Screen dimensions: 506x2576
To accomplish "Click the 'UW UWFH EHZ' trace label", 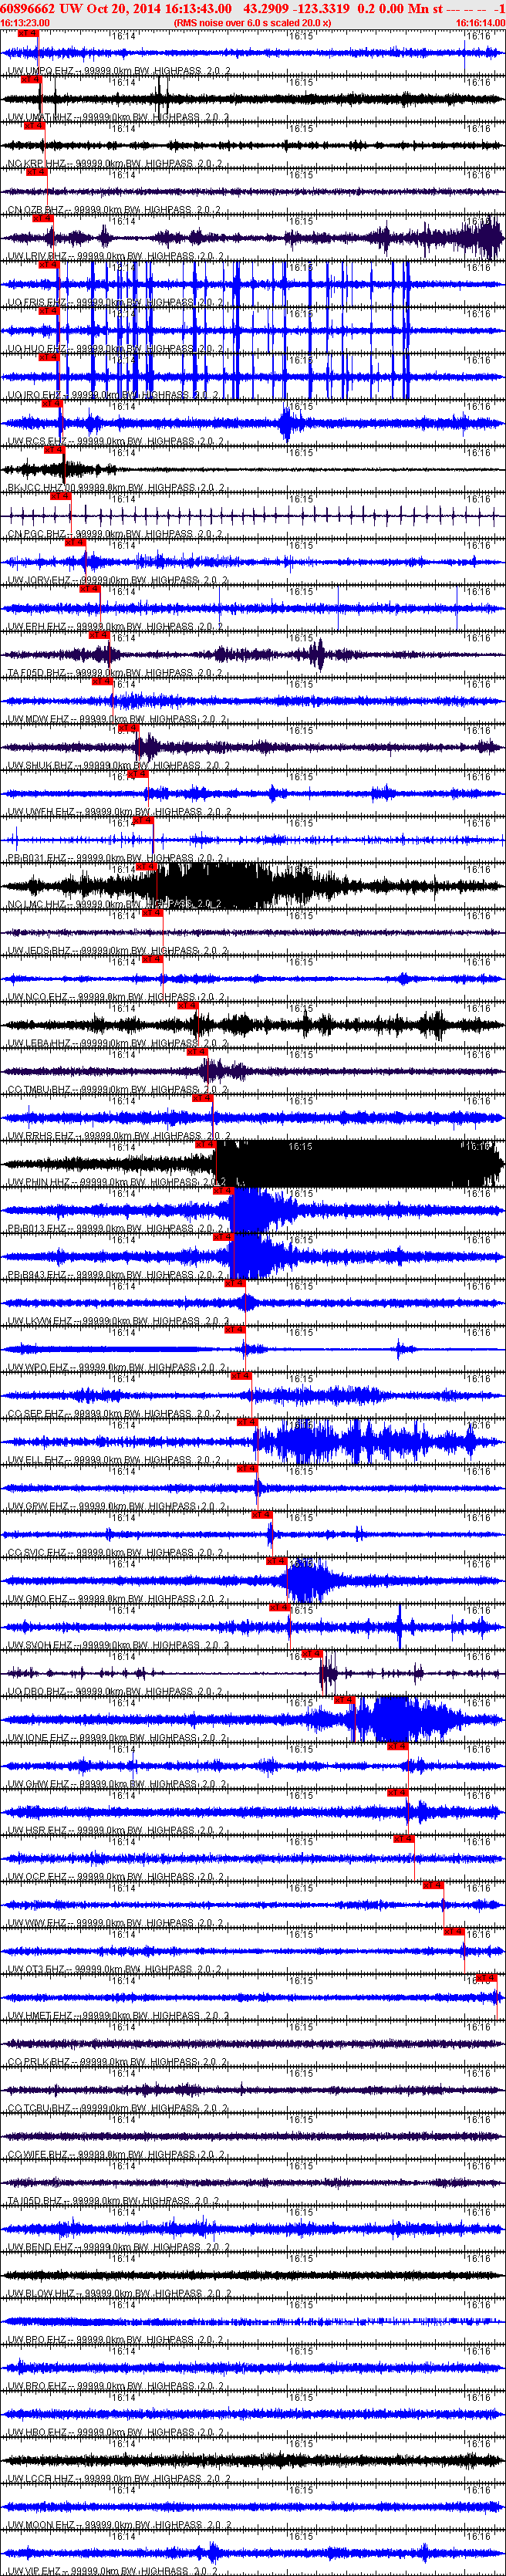I will click(42, 812).
